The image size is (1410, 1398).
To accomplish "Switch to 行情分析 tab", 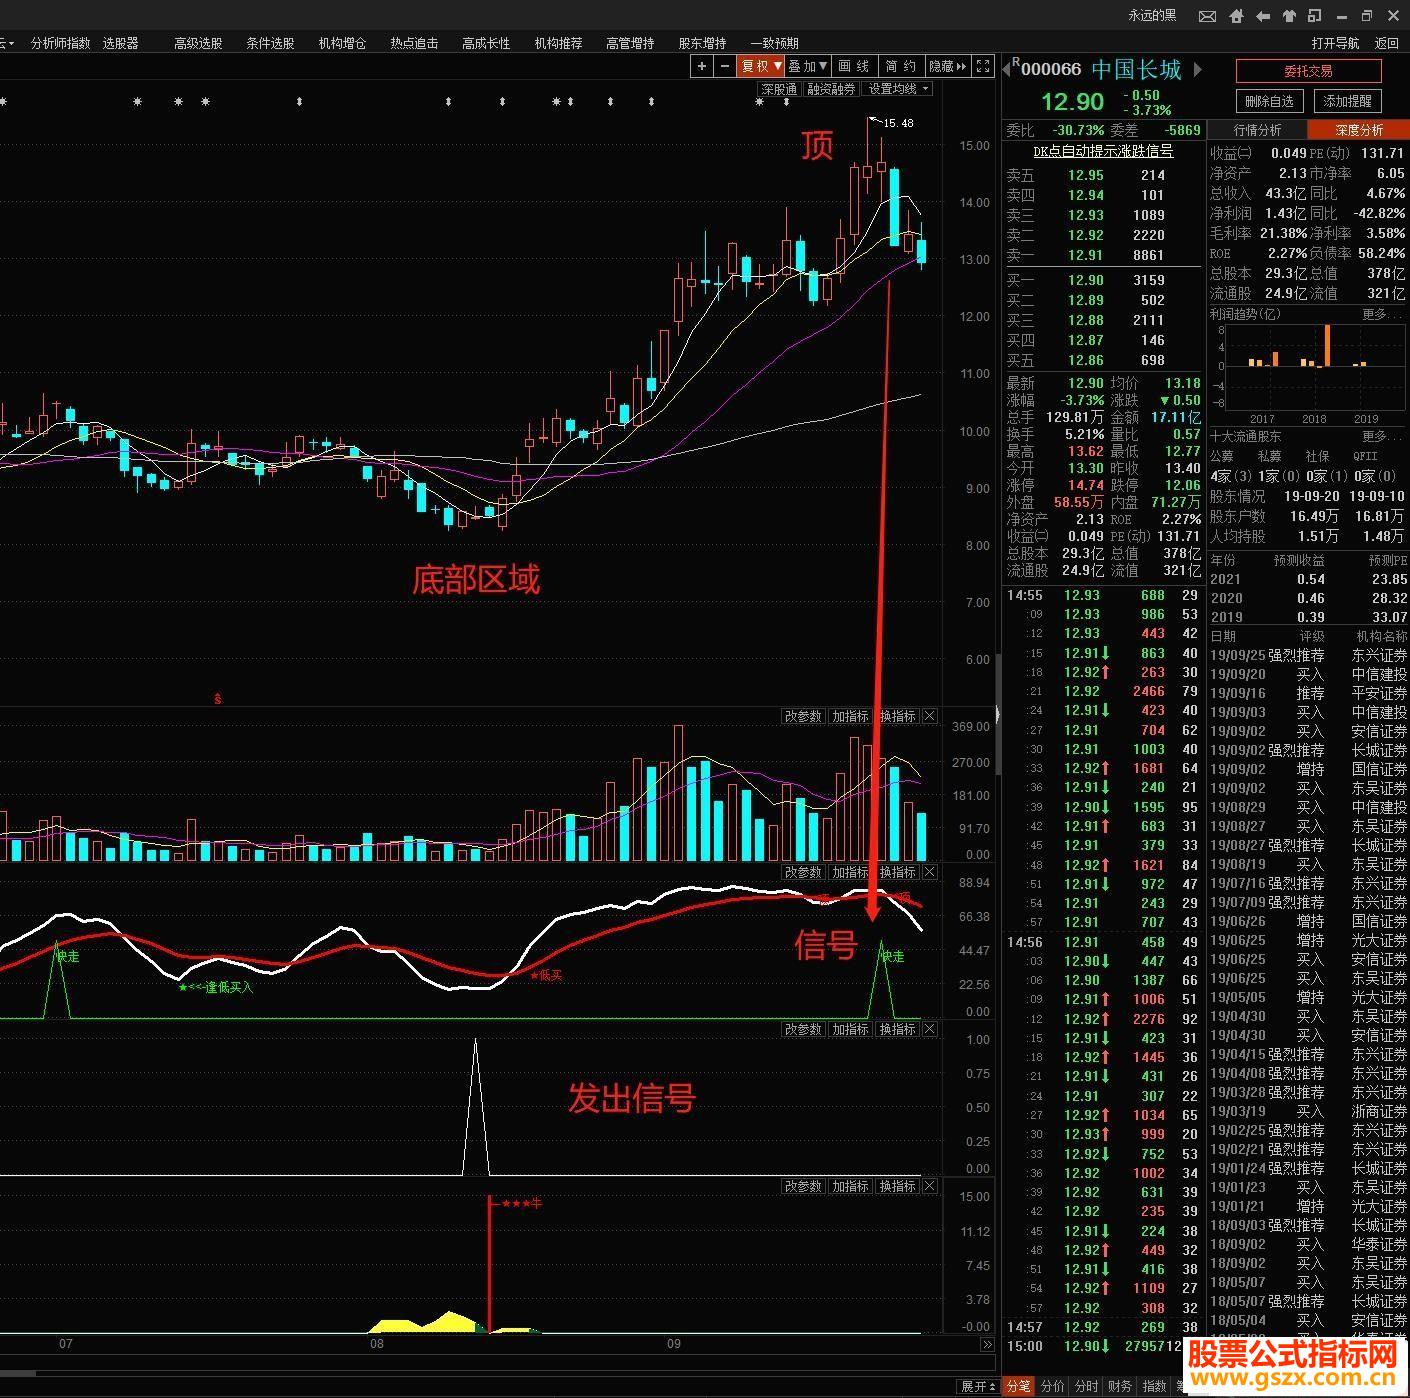I will click(1257, 130).
